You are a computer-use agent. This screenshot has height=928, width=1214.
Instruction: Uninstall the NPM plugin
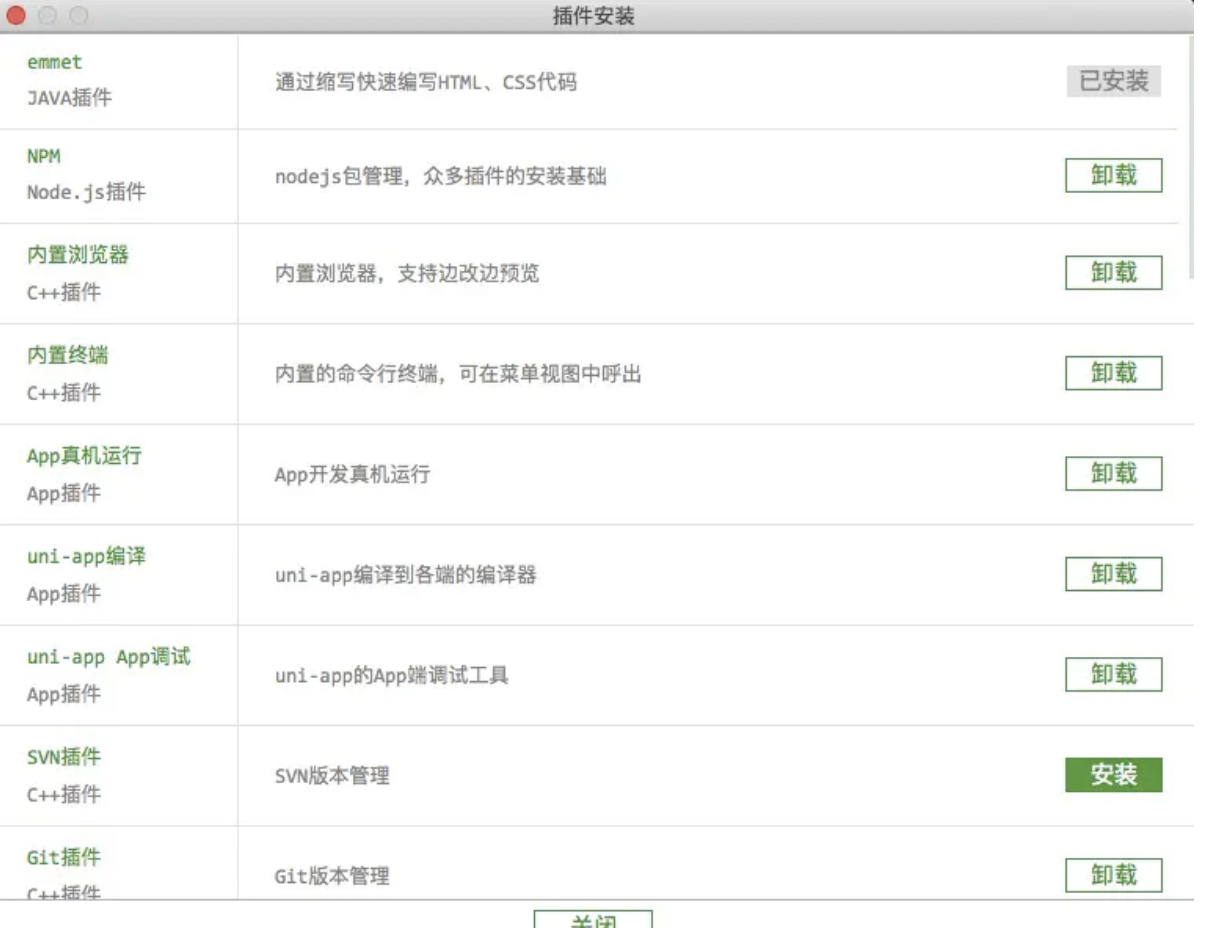[1113, 176]
